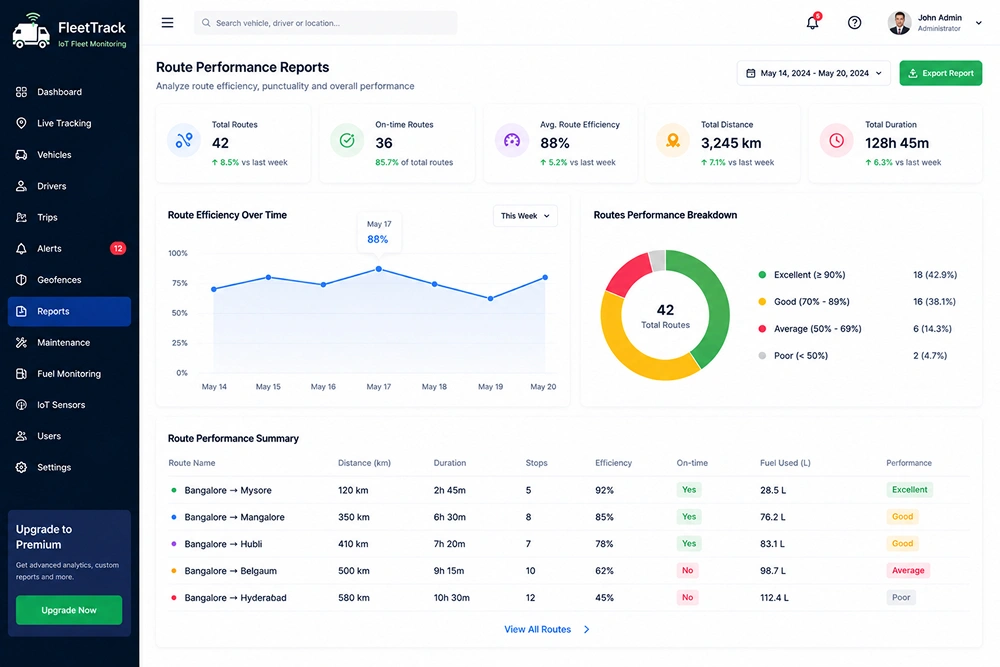Click the Fuel Monitoring pump icon
The image size is (1000, 667).
pos(21,374)
